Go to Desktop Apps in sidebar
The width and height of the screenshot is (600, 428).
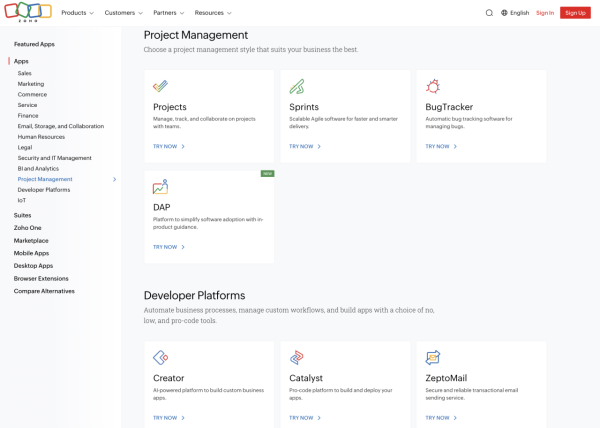pos(33,266)
